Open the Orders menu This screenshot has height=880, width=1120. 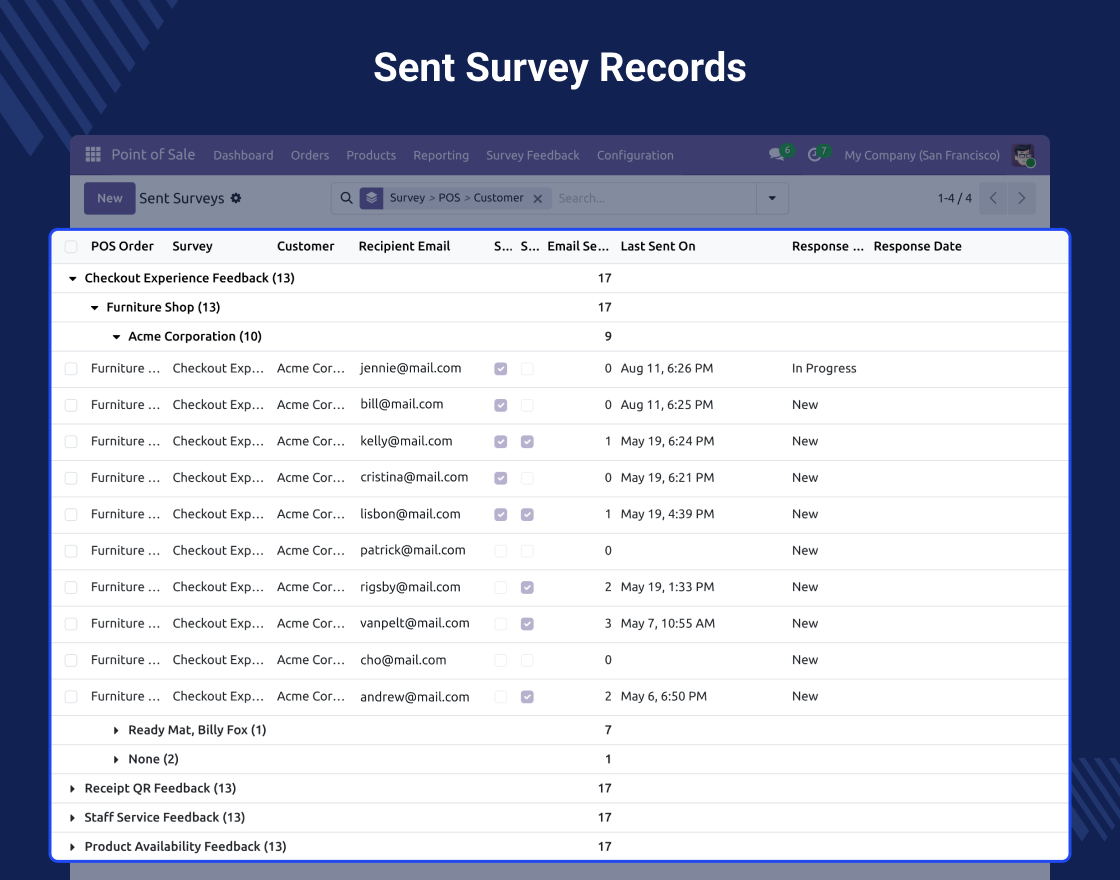[x=310, y=155]
